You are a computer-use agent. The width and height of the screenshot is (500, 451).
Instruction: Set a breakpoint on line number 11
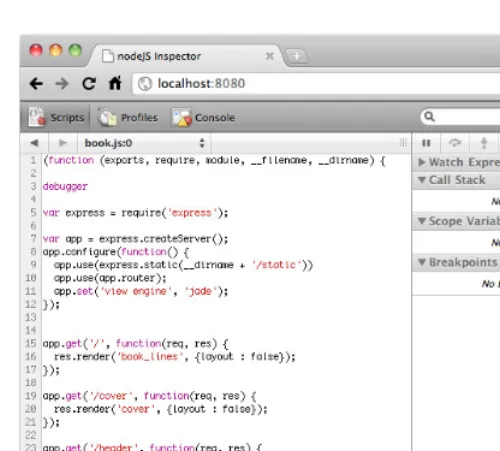point(30,291)
